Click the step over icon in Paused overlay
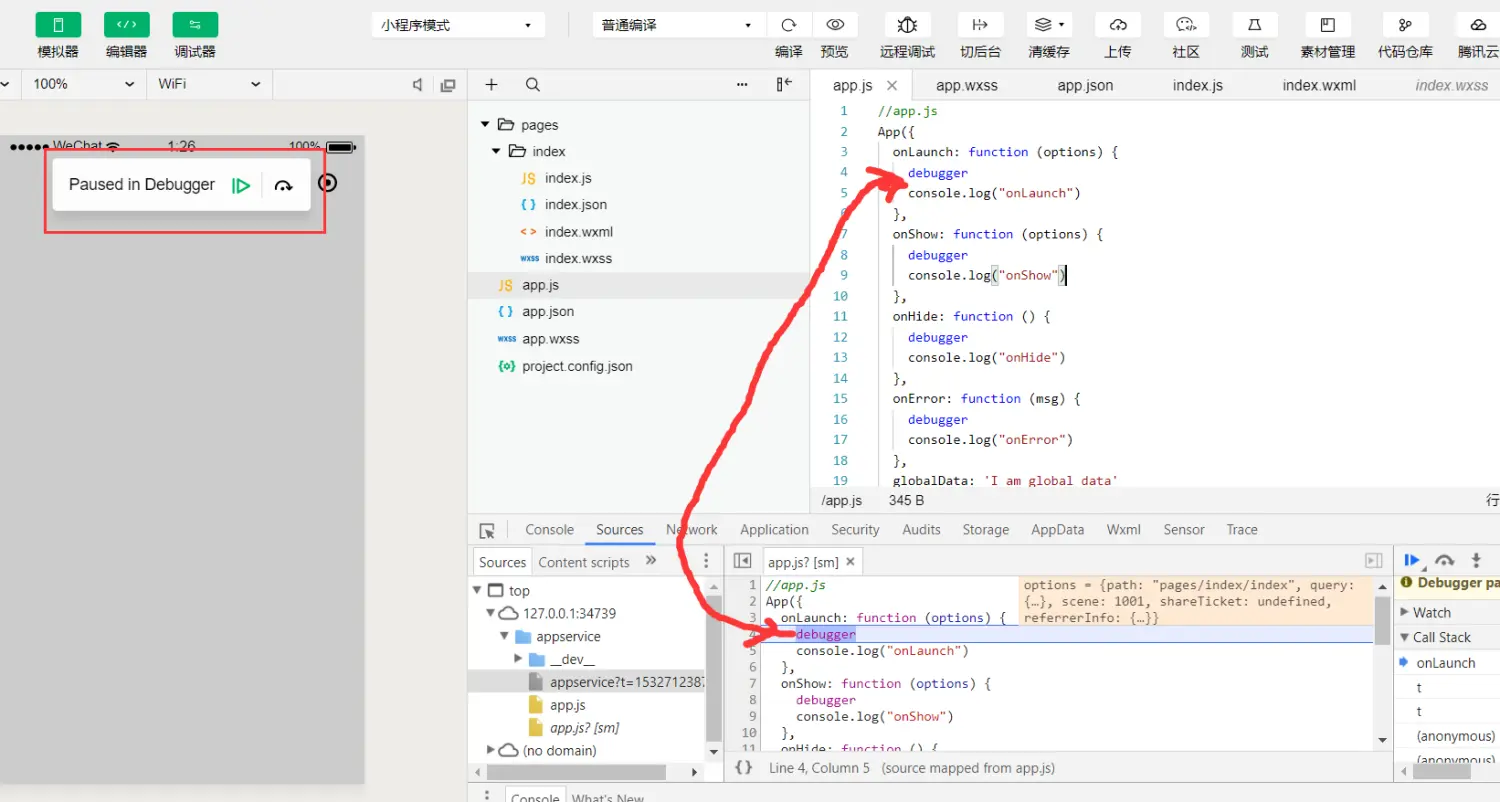Screen dimensions: 1500x802 (x=284, y=185)
